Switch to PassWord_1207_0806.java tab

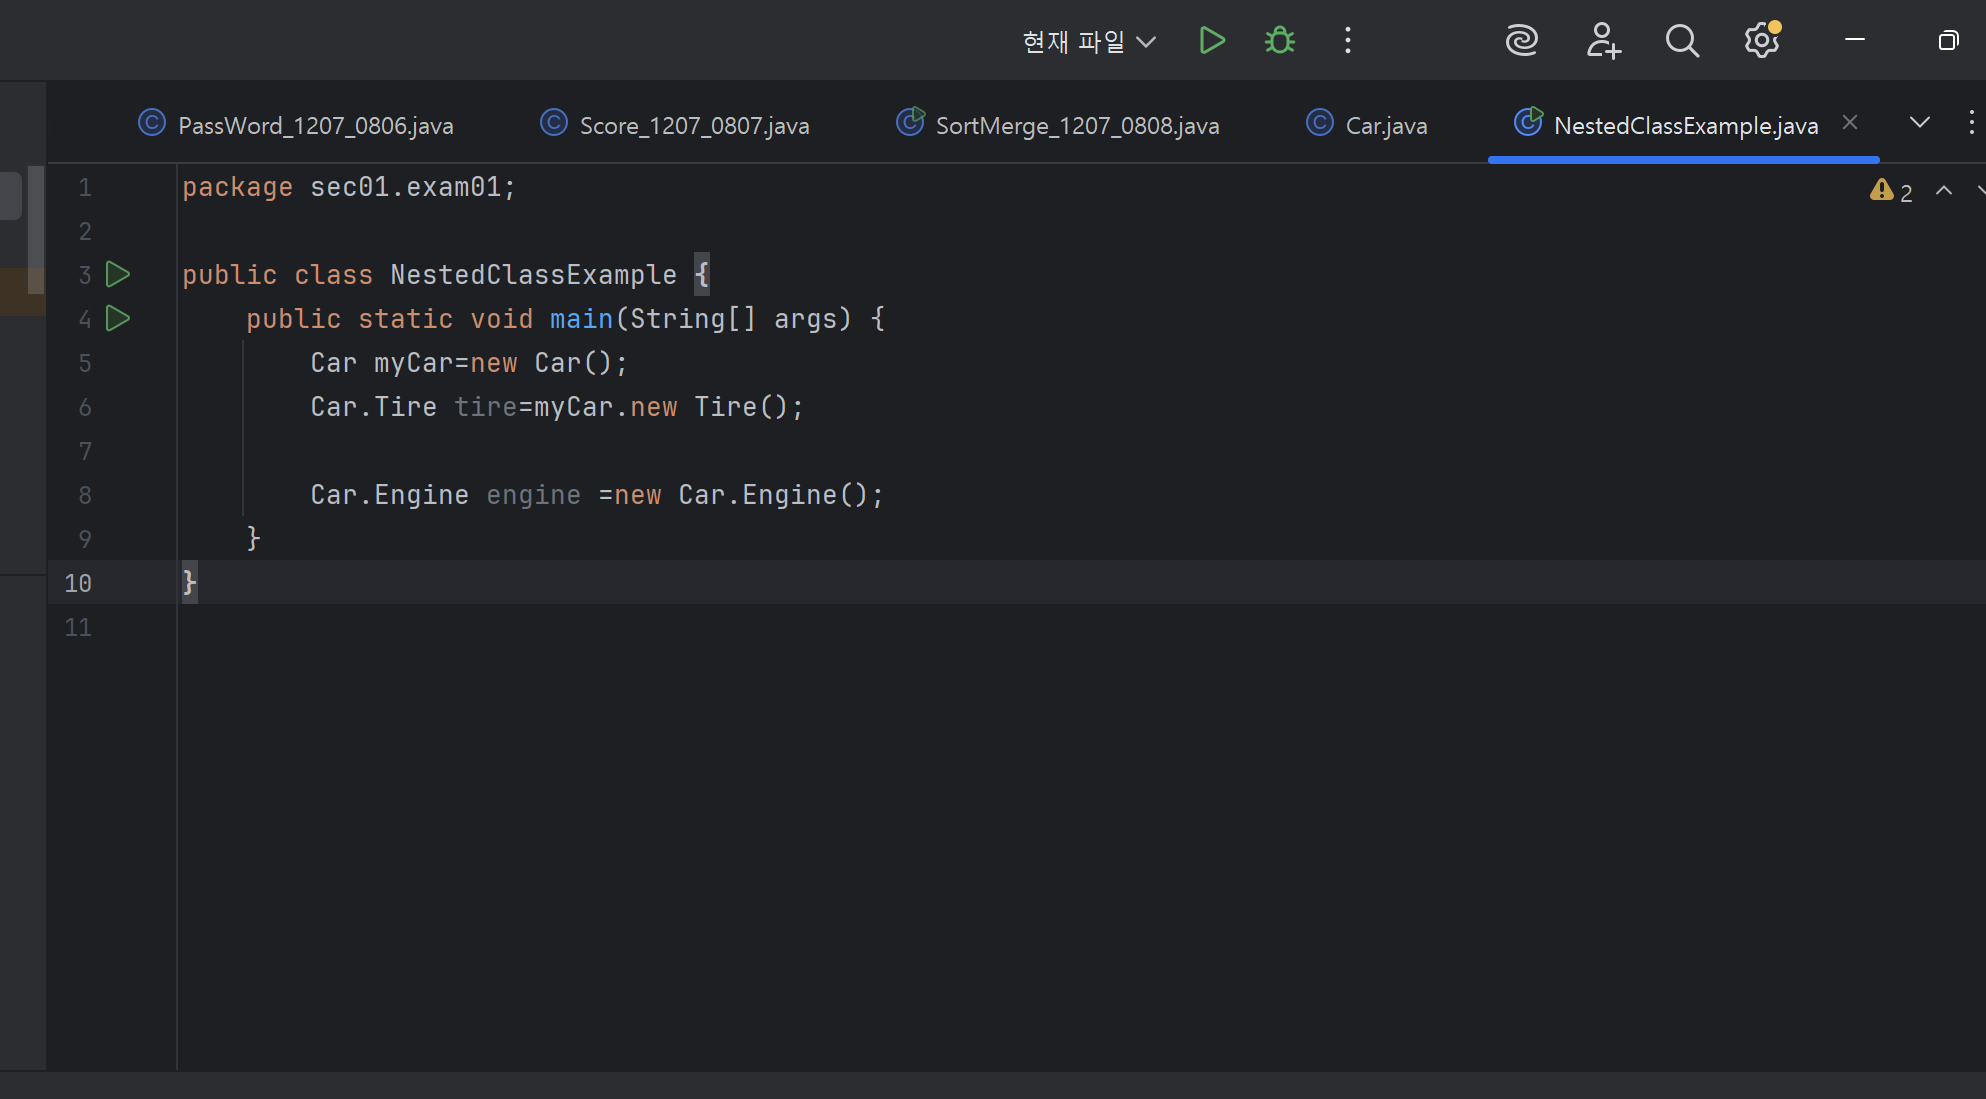315,126
